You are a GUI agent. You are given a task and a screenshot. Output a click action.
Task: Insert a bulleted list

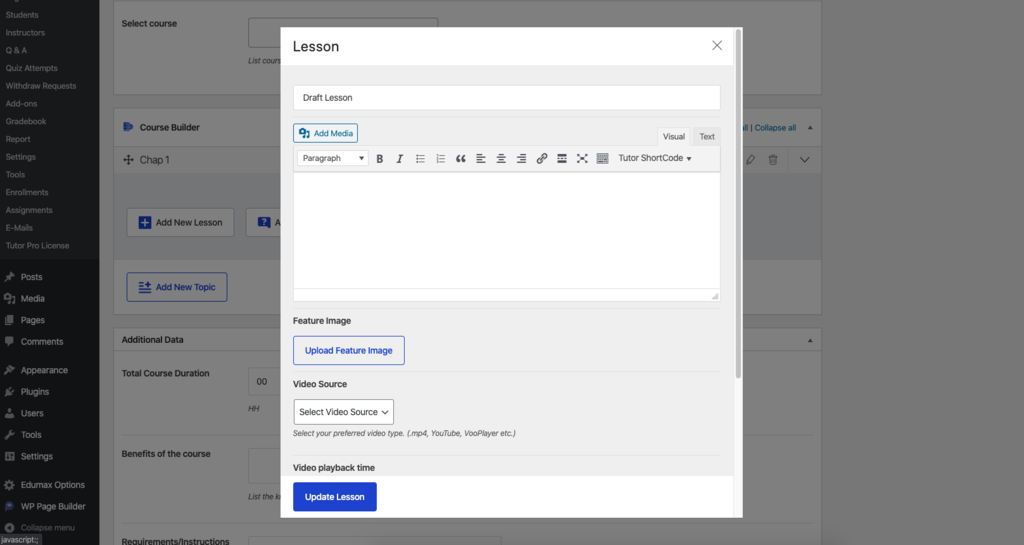pyautogui.click(x=420, y=159)
